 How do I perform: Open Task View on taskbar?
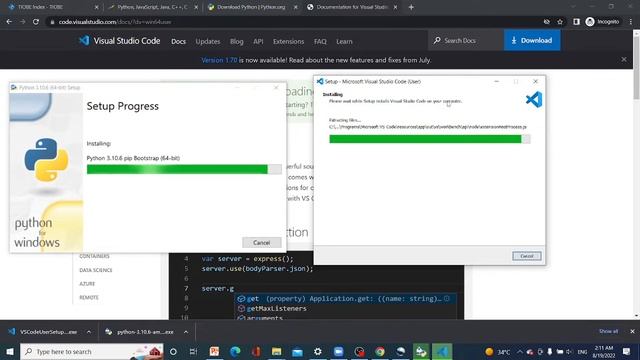click(x=193, y=351)
